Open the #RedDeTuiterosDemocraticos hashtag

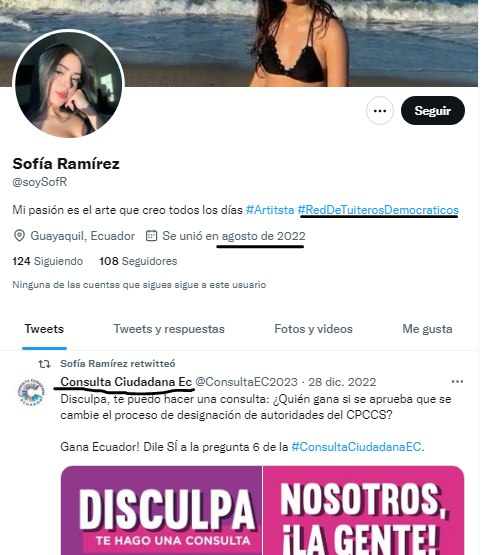[x=378, y=210]
